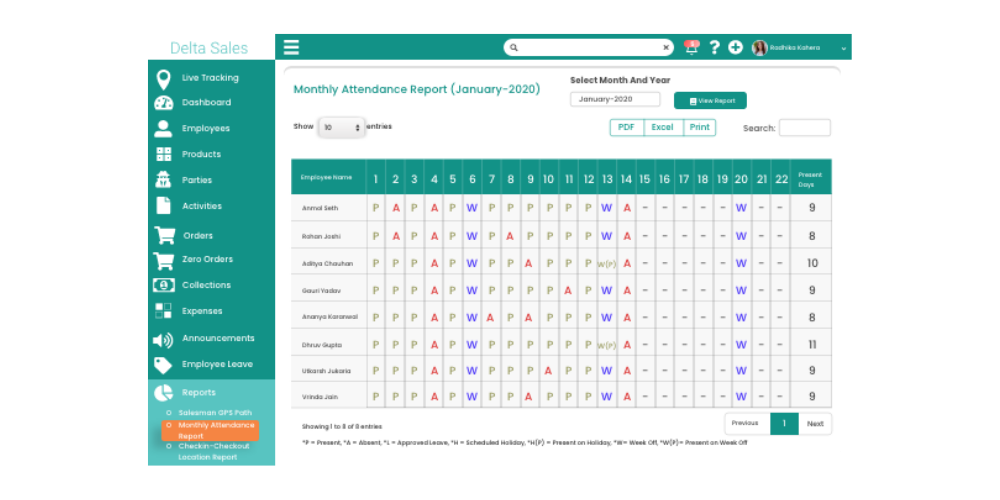The image size is (1000, 500).
Task: Sort by Employee Name column header
Action: click(328, 177)
